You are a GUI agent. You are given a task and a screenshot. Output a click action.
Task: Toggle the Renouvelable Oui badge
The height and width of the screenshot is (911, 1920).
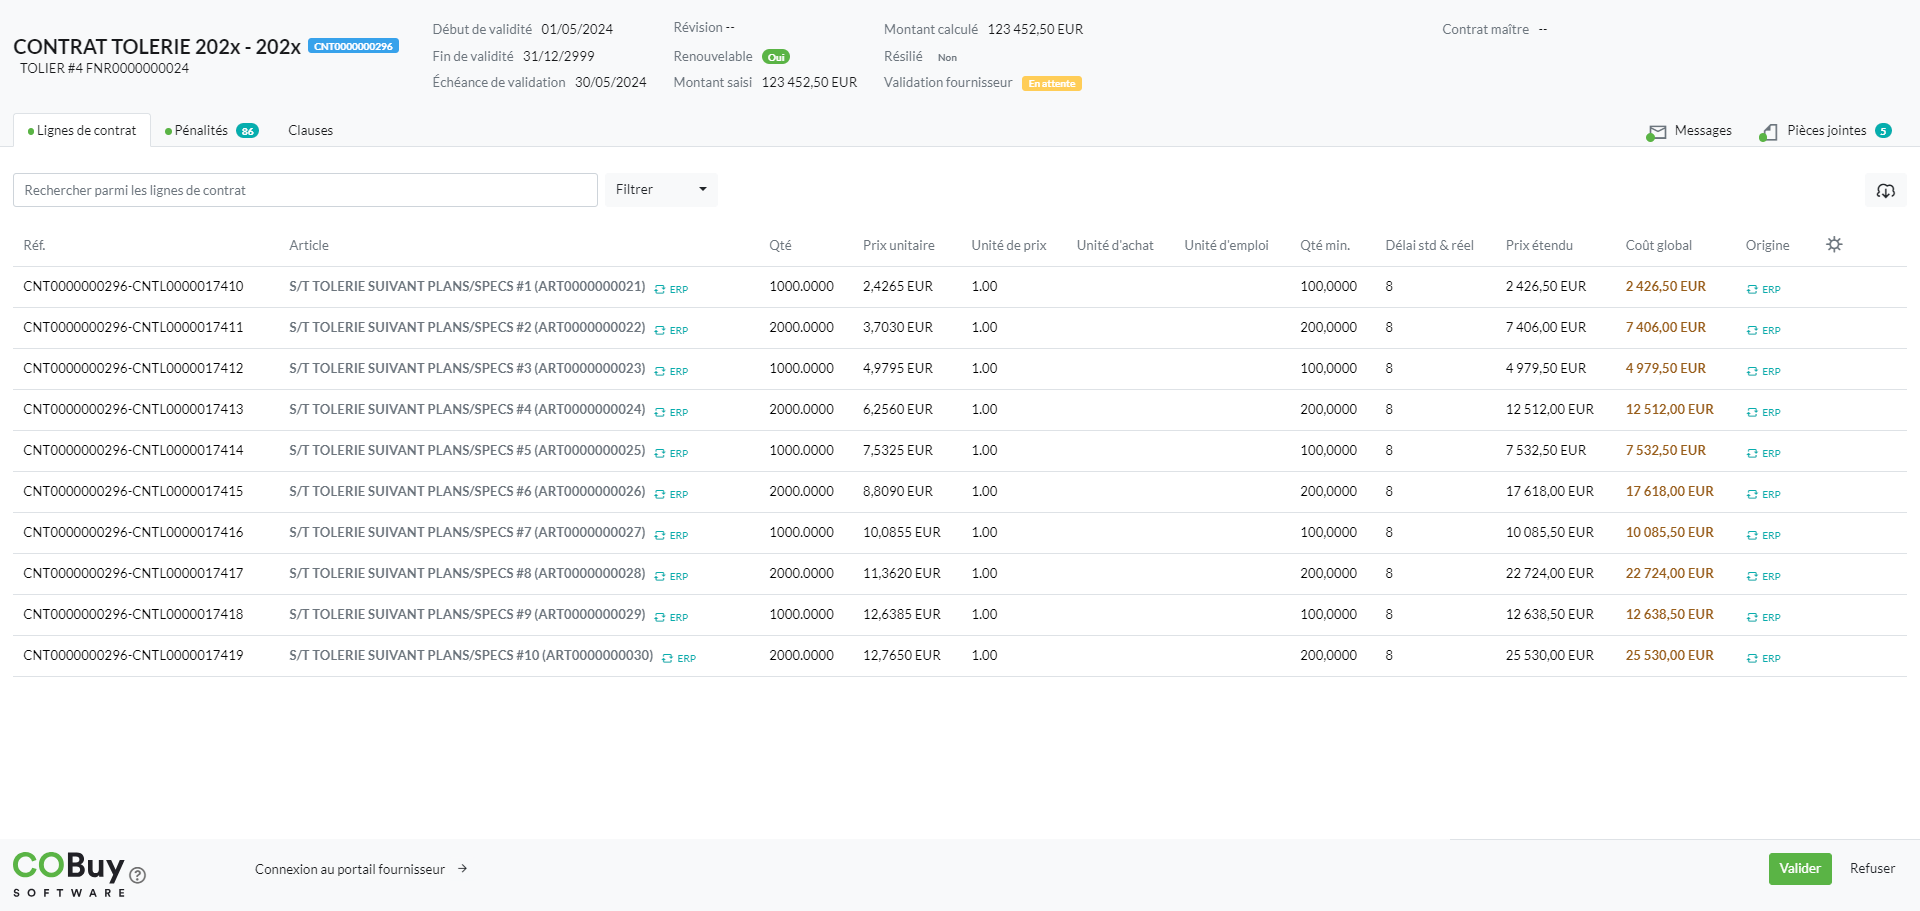click(775, 57)
